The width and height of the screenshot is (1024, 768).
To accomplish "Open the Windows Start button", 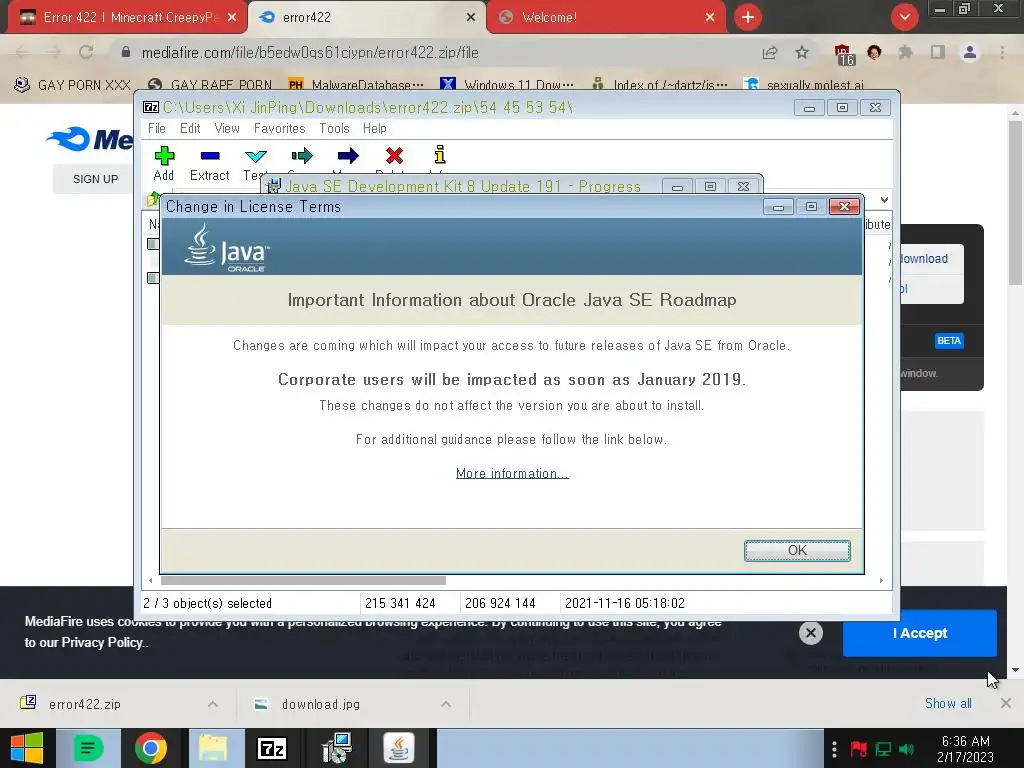I will [27, 748].
